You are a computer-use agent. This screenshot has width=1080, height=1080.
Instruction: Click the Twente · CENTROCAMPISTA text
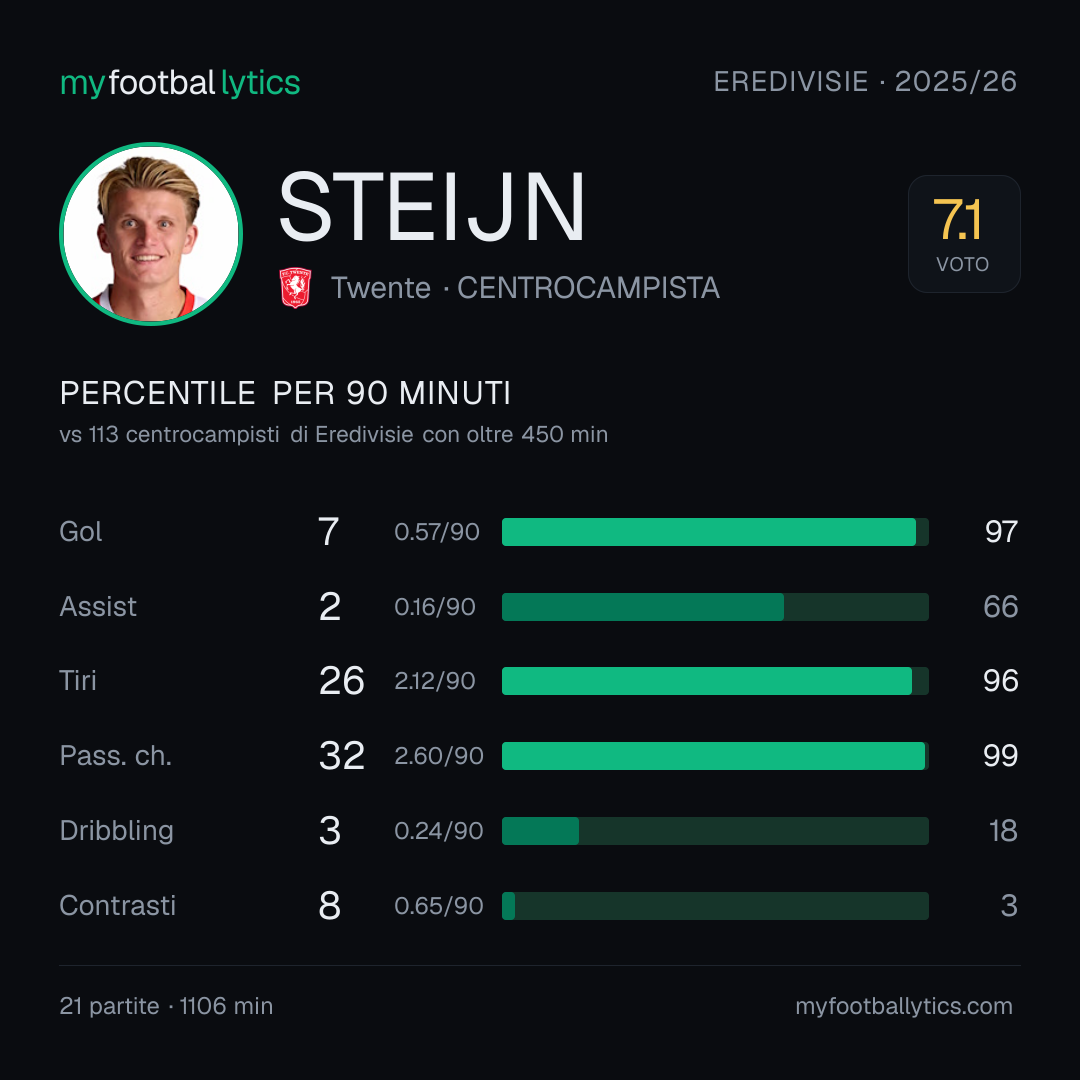(x=526, y=288)
